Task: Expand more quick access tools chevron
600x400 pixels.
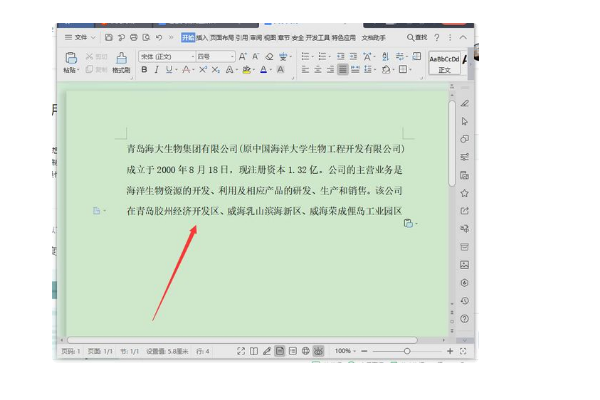Action: point(171,38)
